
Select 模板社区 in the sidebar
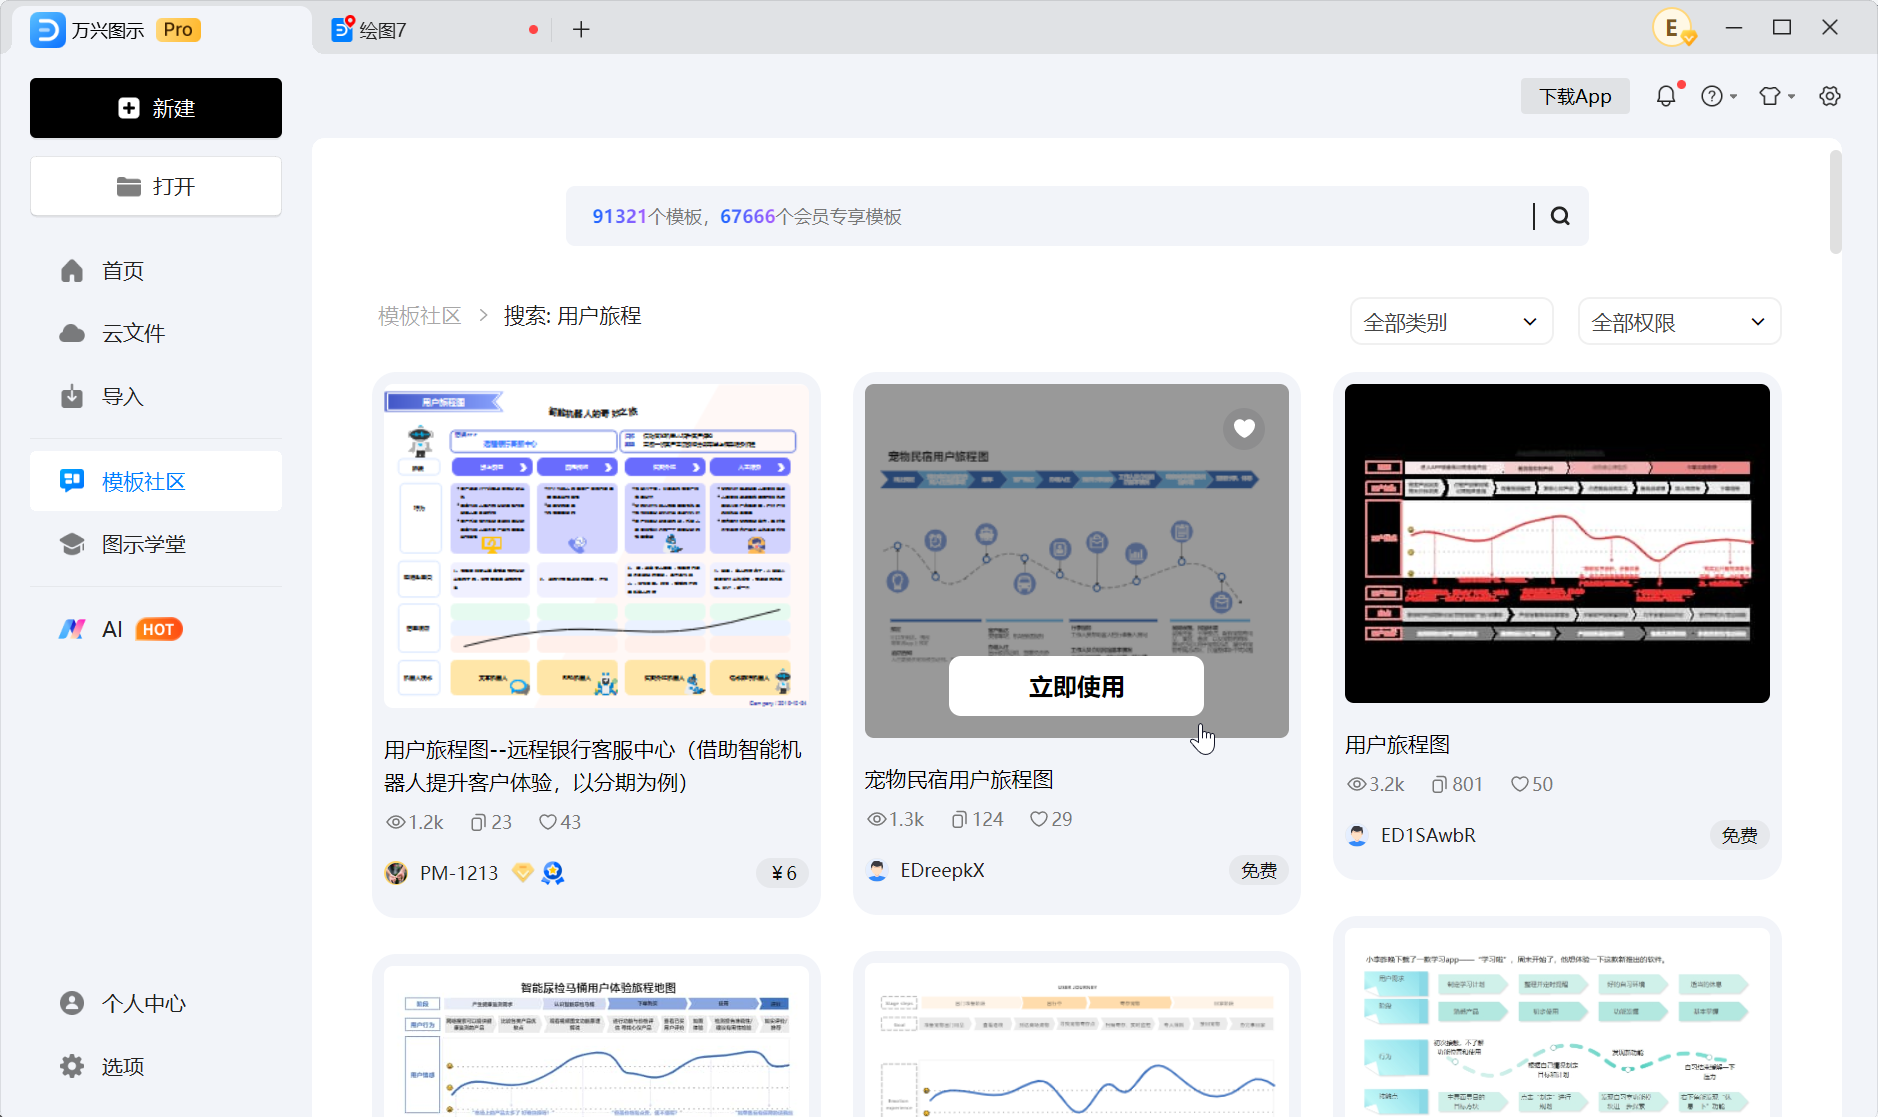point(156,481)
